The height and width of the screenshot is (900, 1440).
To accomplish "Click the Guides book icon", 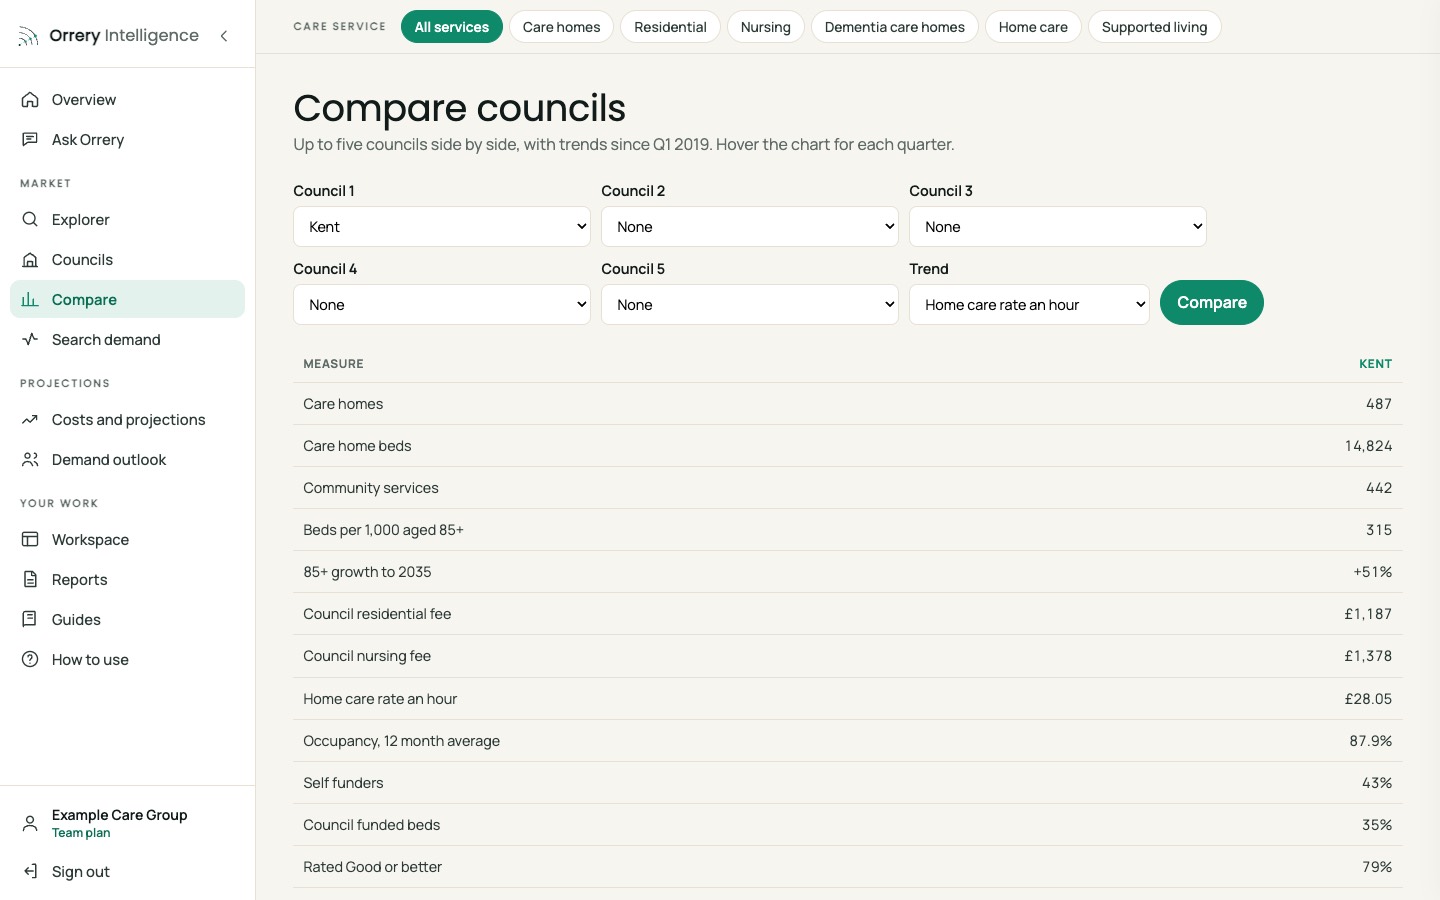I will 30,620.
